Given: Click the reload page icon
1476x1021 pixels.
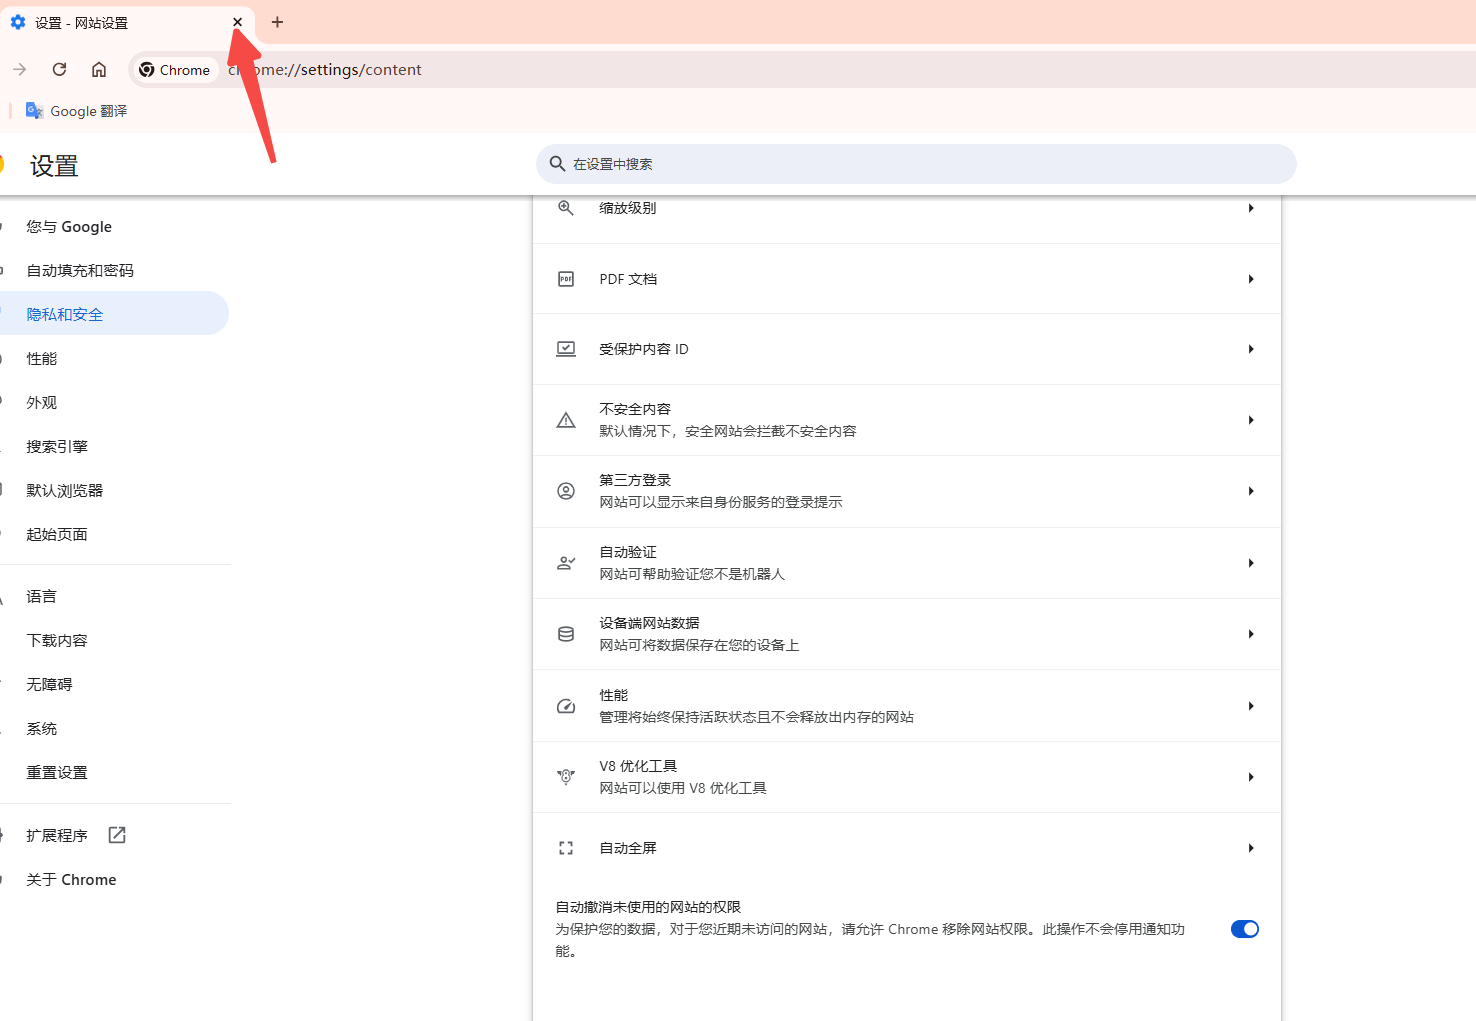Looking at the screenshot, I should pyautogui.click(x=59, y=69).
